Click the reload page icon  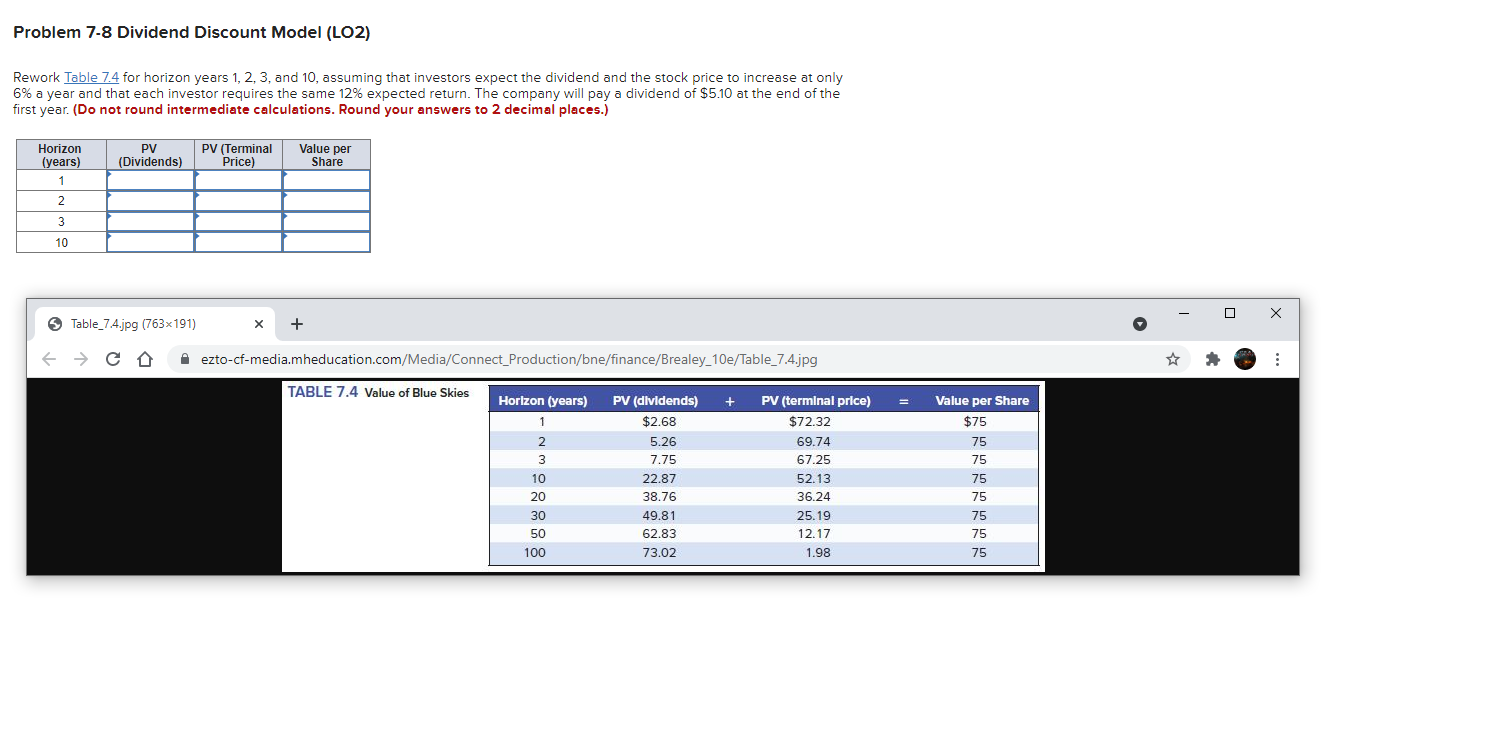(x=112, y=359)
